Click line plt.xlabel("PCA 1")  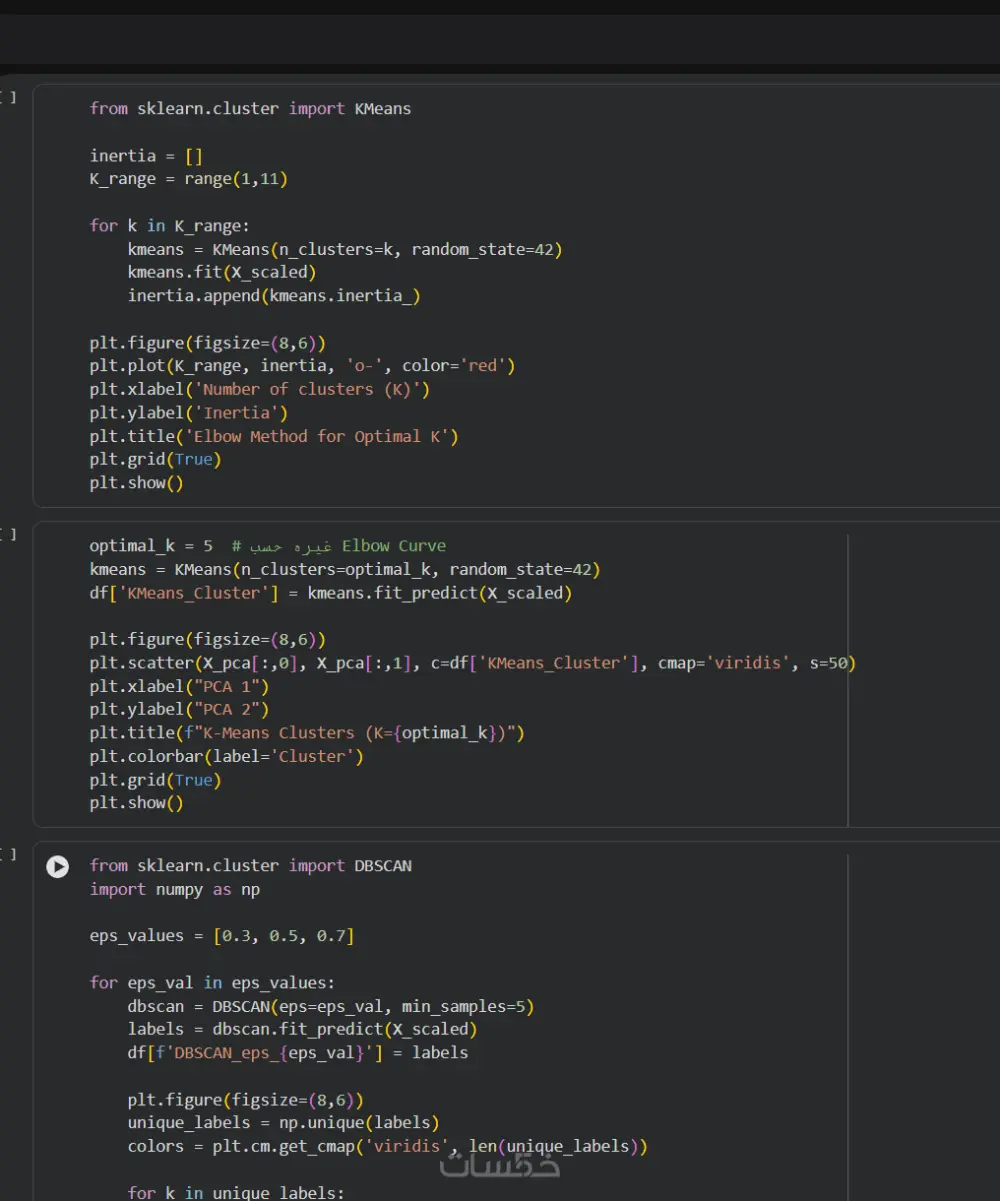point(179,686)
